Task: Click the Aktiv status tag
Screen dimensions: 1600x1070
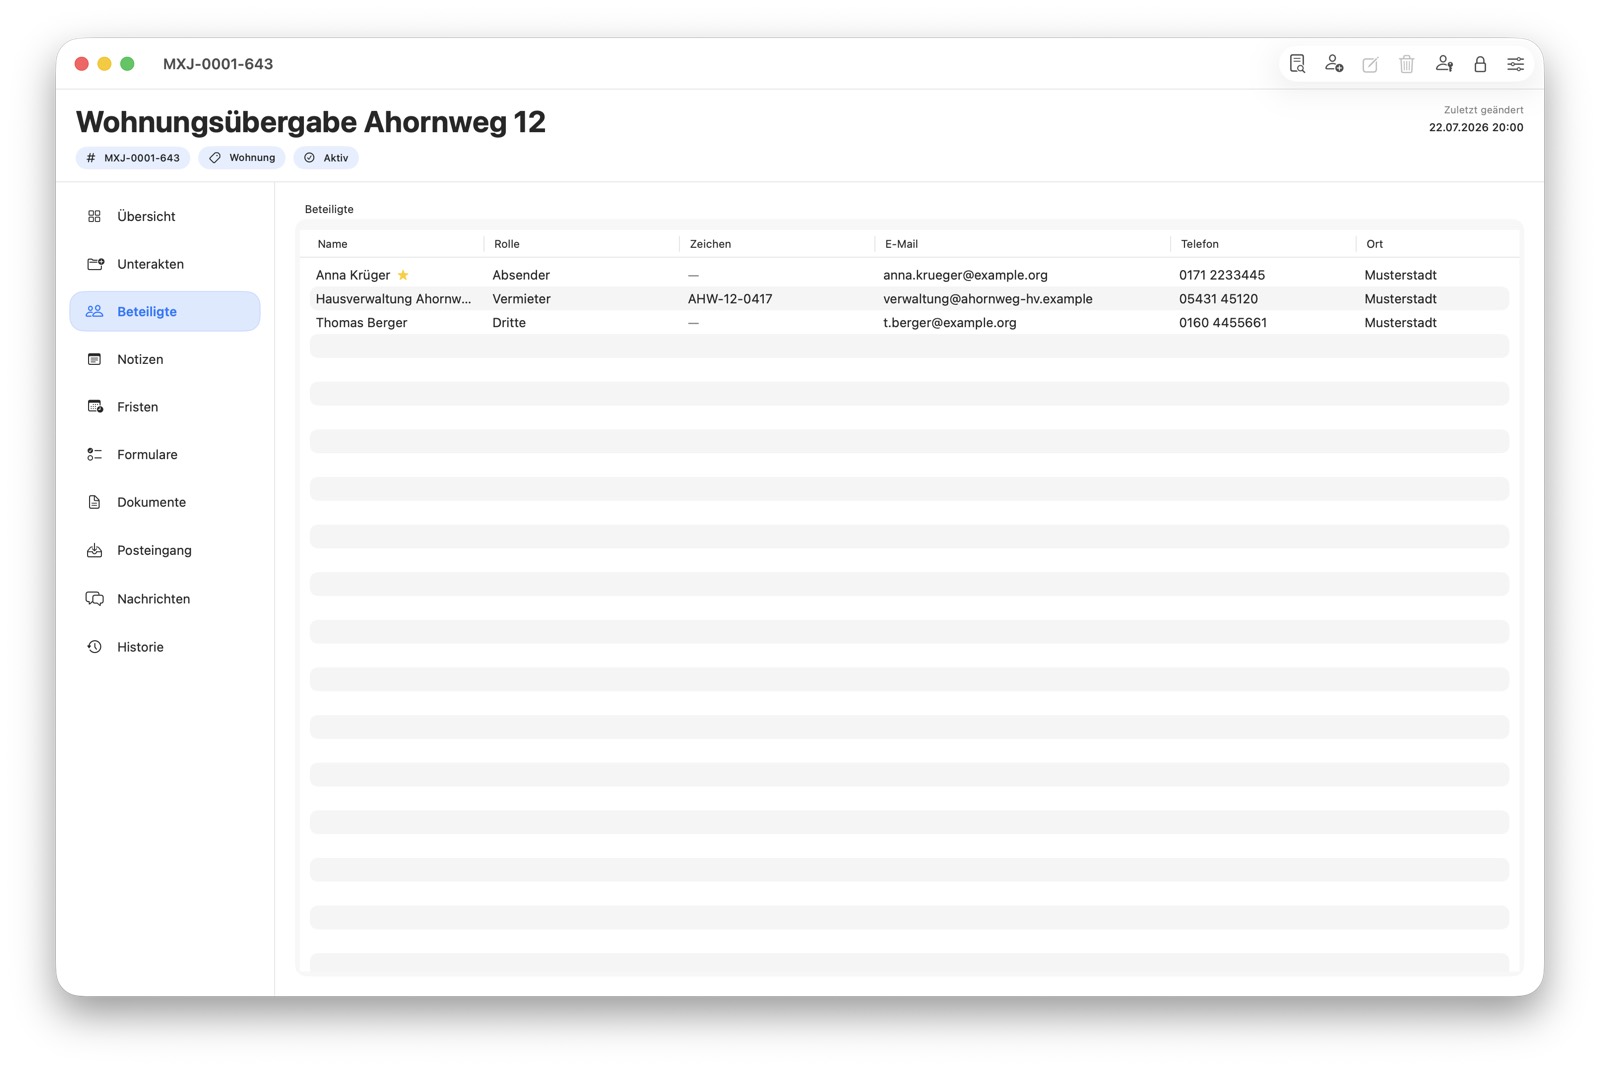Action: [x=326, y=158]
